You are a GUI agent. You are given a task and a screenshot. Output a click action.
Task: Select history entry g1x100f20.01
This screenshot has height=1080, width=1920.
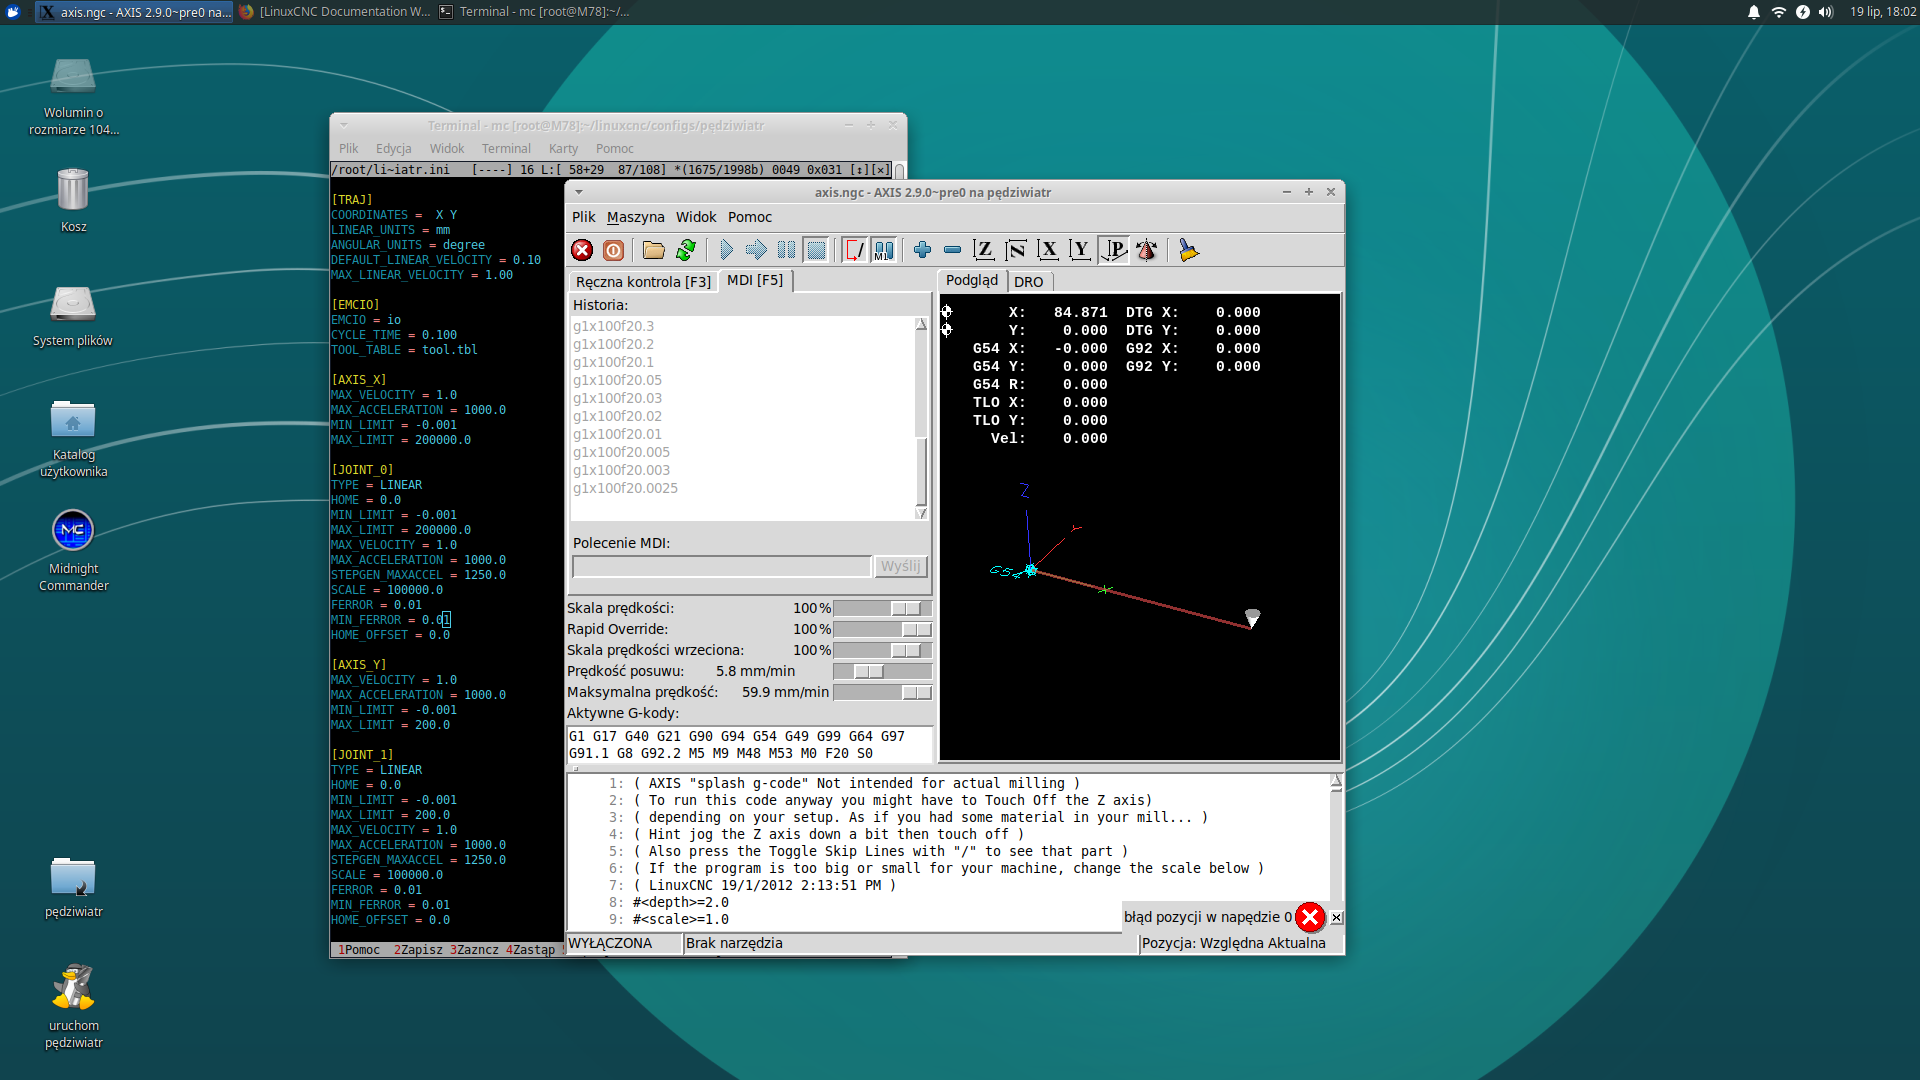(617, 434)
